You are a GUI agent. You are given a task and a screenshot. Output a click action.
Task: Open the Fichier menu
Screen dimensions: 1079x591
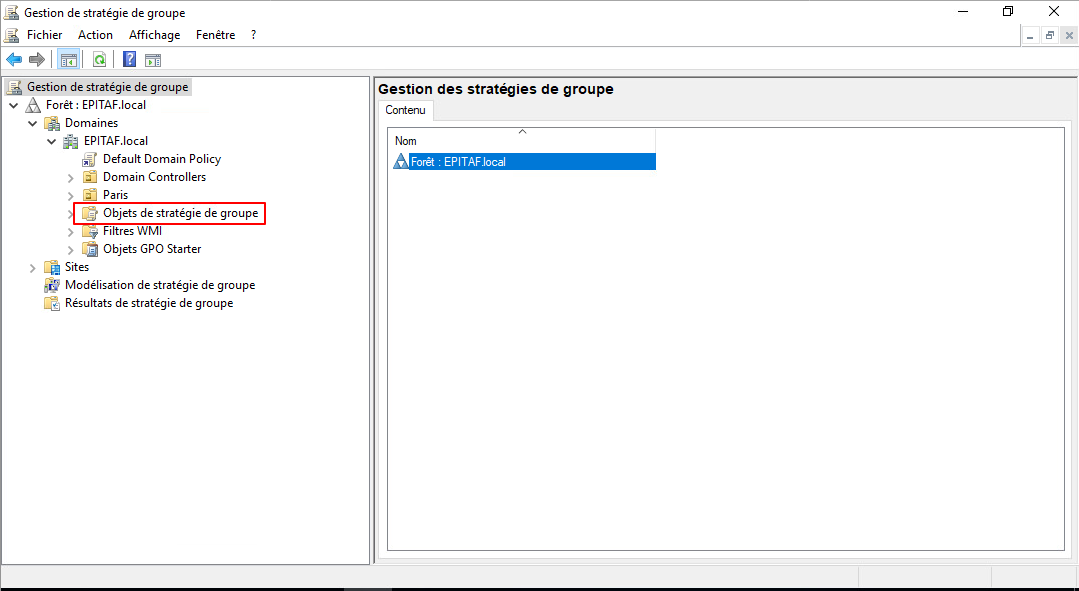[x=44, y=35]
